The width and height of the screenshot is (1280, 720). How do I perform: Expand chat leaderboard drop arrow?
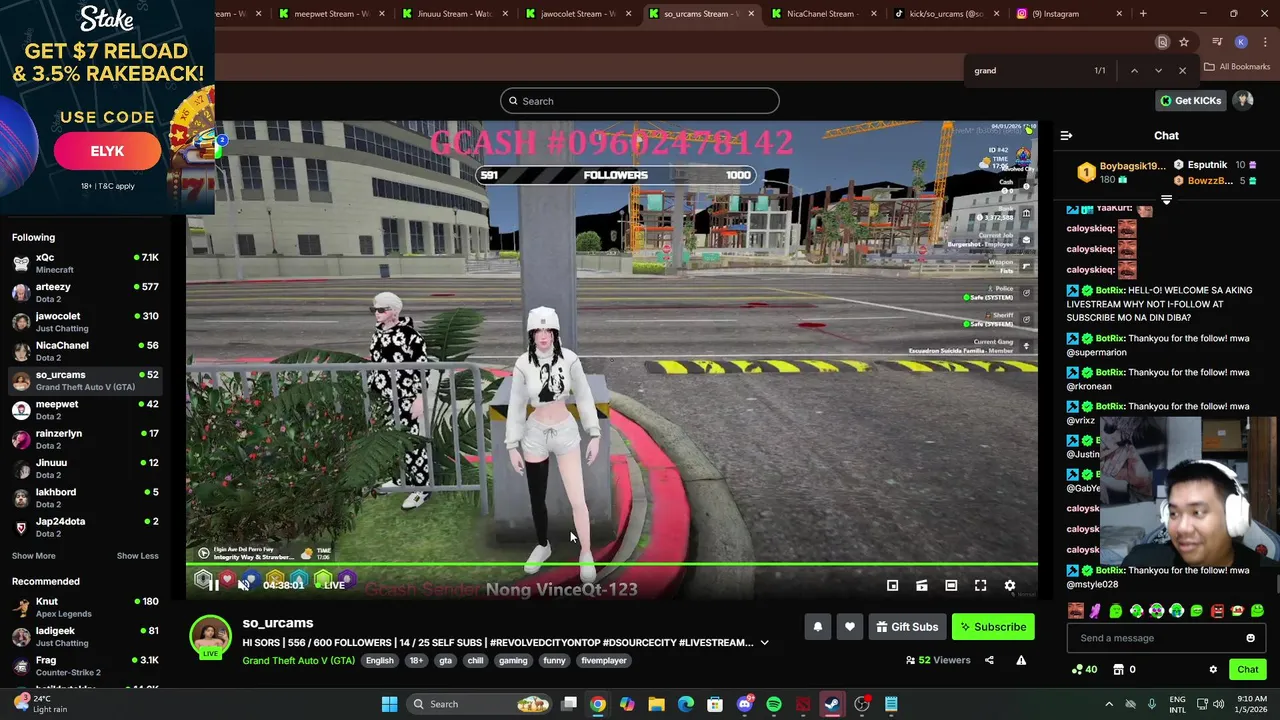(x=1166, y=200)
